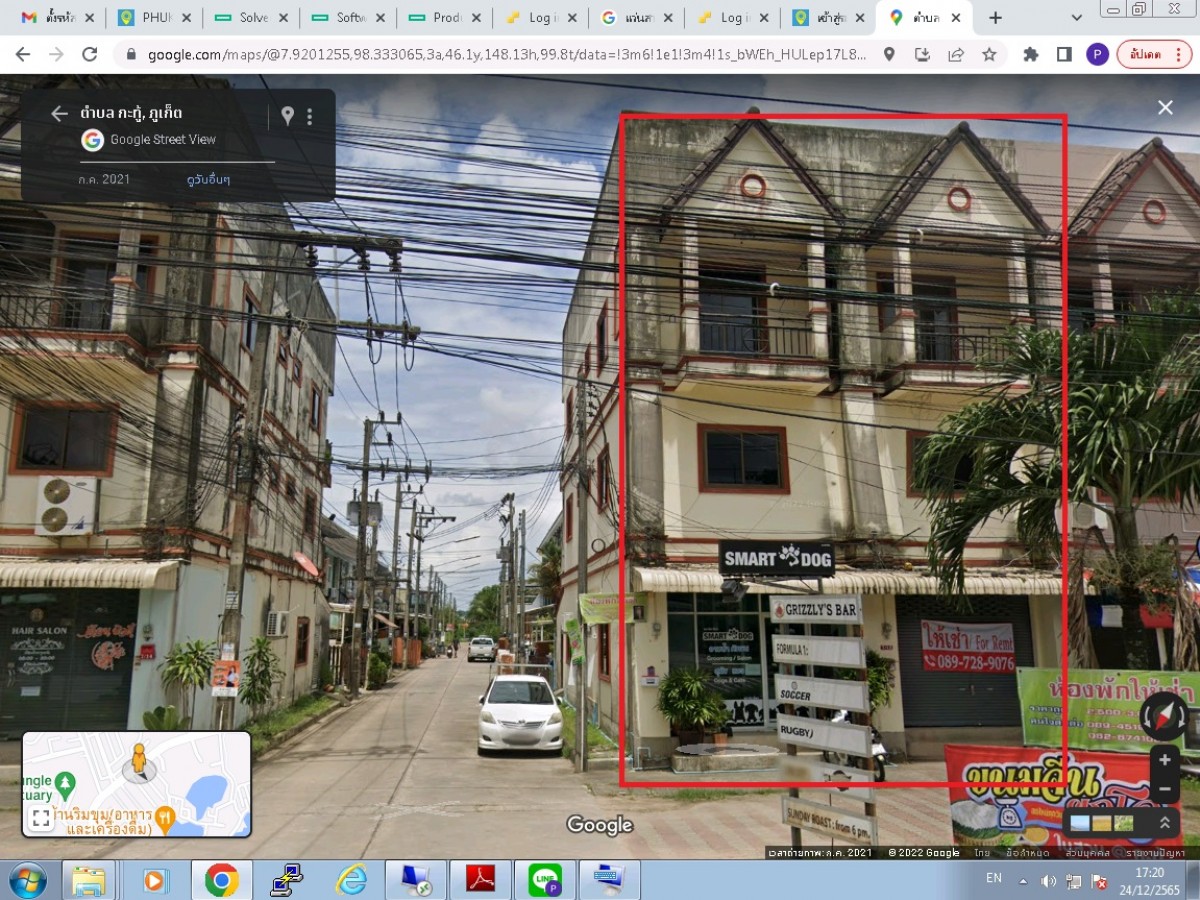Open the three-dot options menu in Street View
Screen dimensions: 1200x900
[310, 117]
